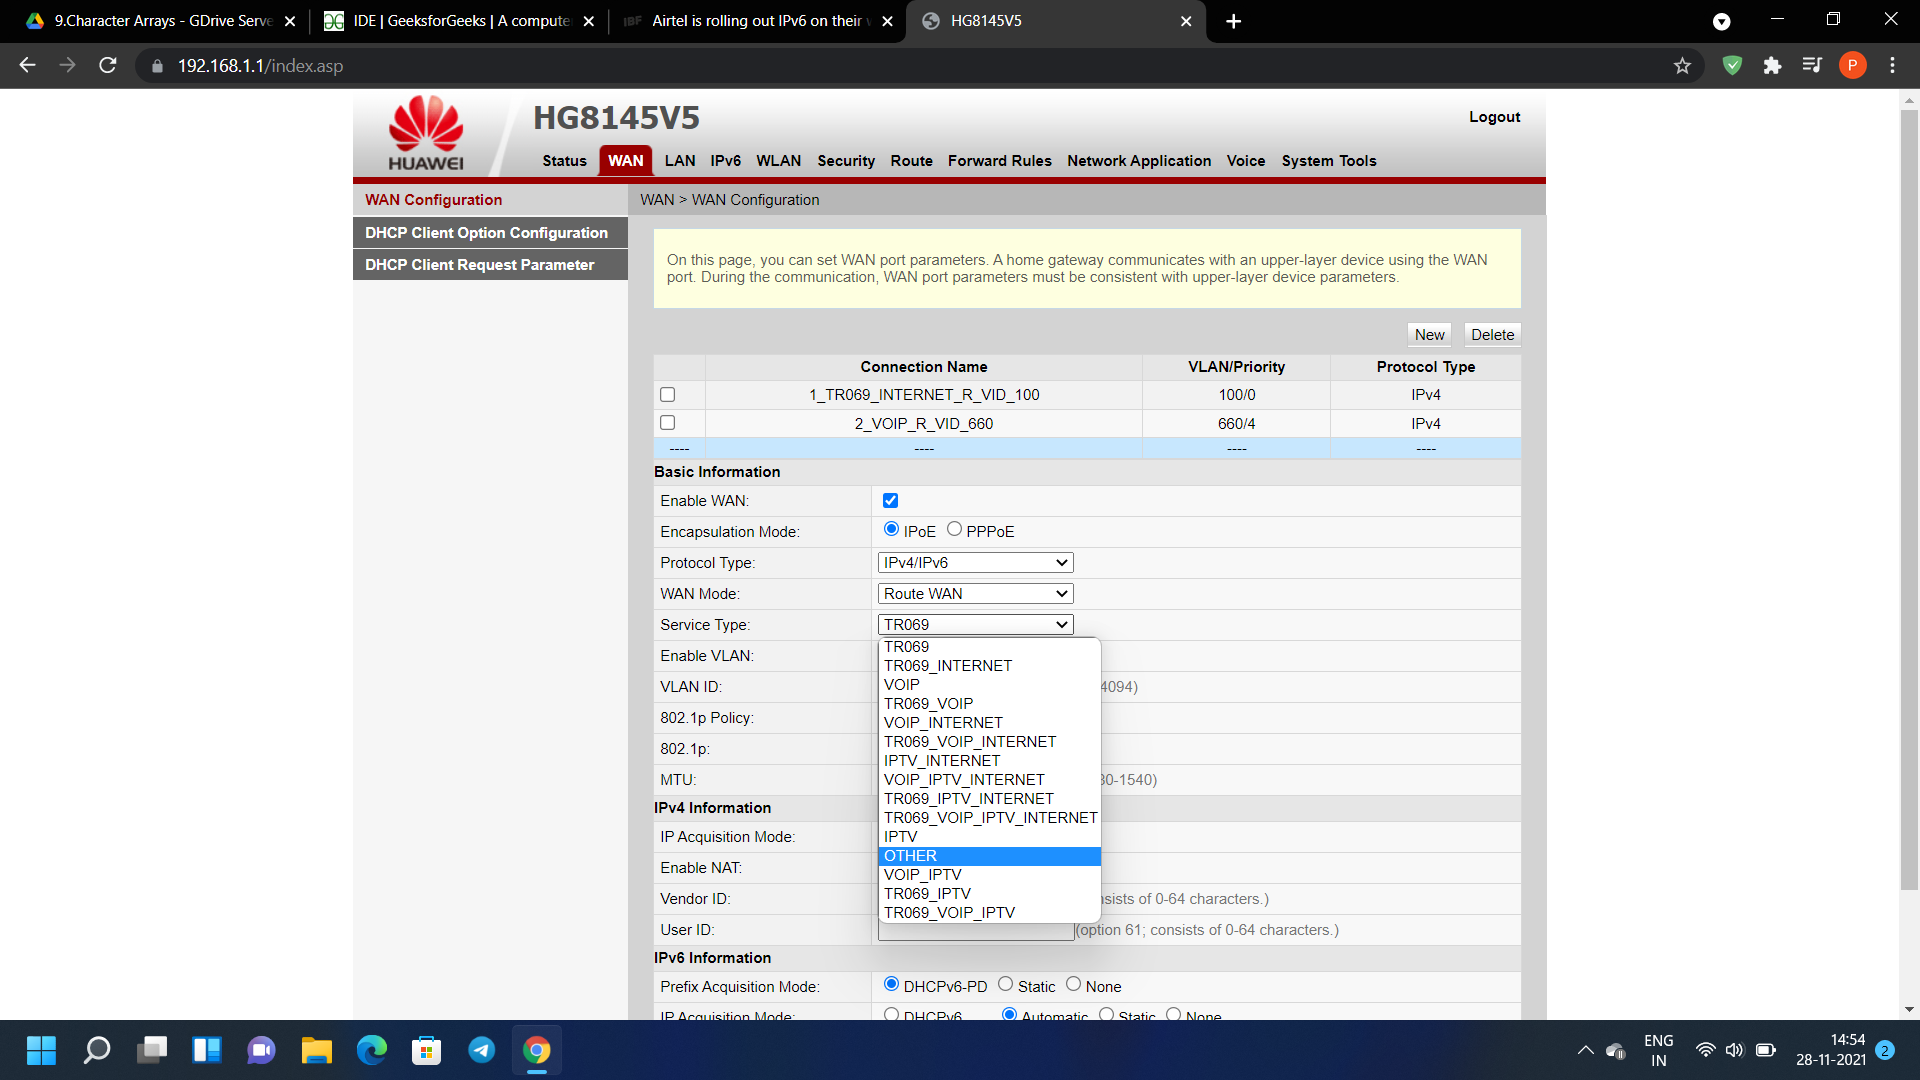Select PPPoE encapsulation mode

coord(954,529)
